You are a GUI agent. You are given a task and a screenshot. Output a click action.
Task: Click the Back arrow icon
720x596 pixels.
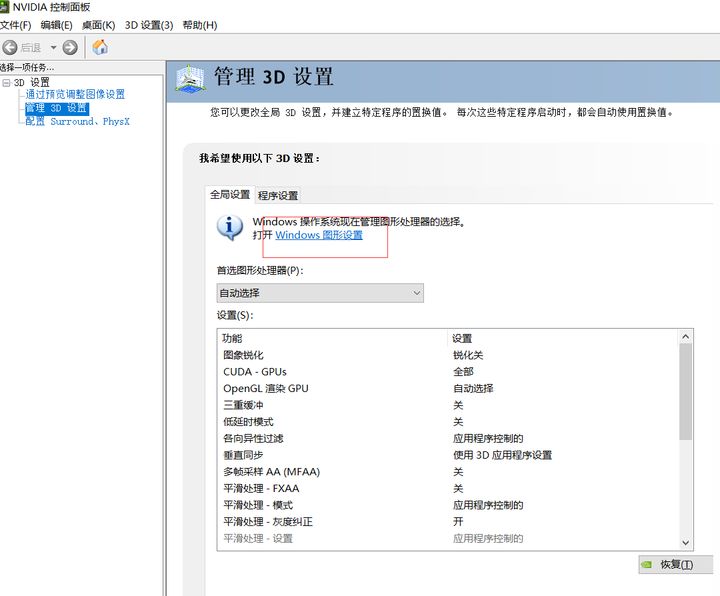tap(10, 47)
